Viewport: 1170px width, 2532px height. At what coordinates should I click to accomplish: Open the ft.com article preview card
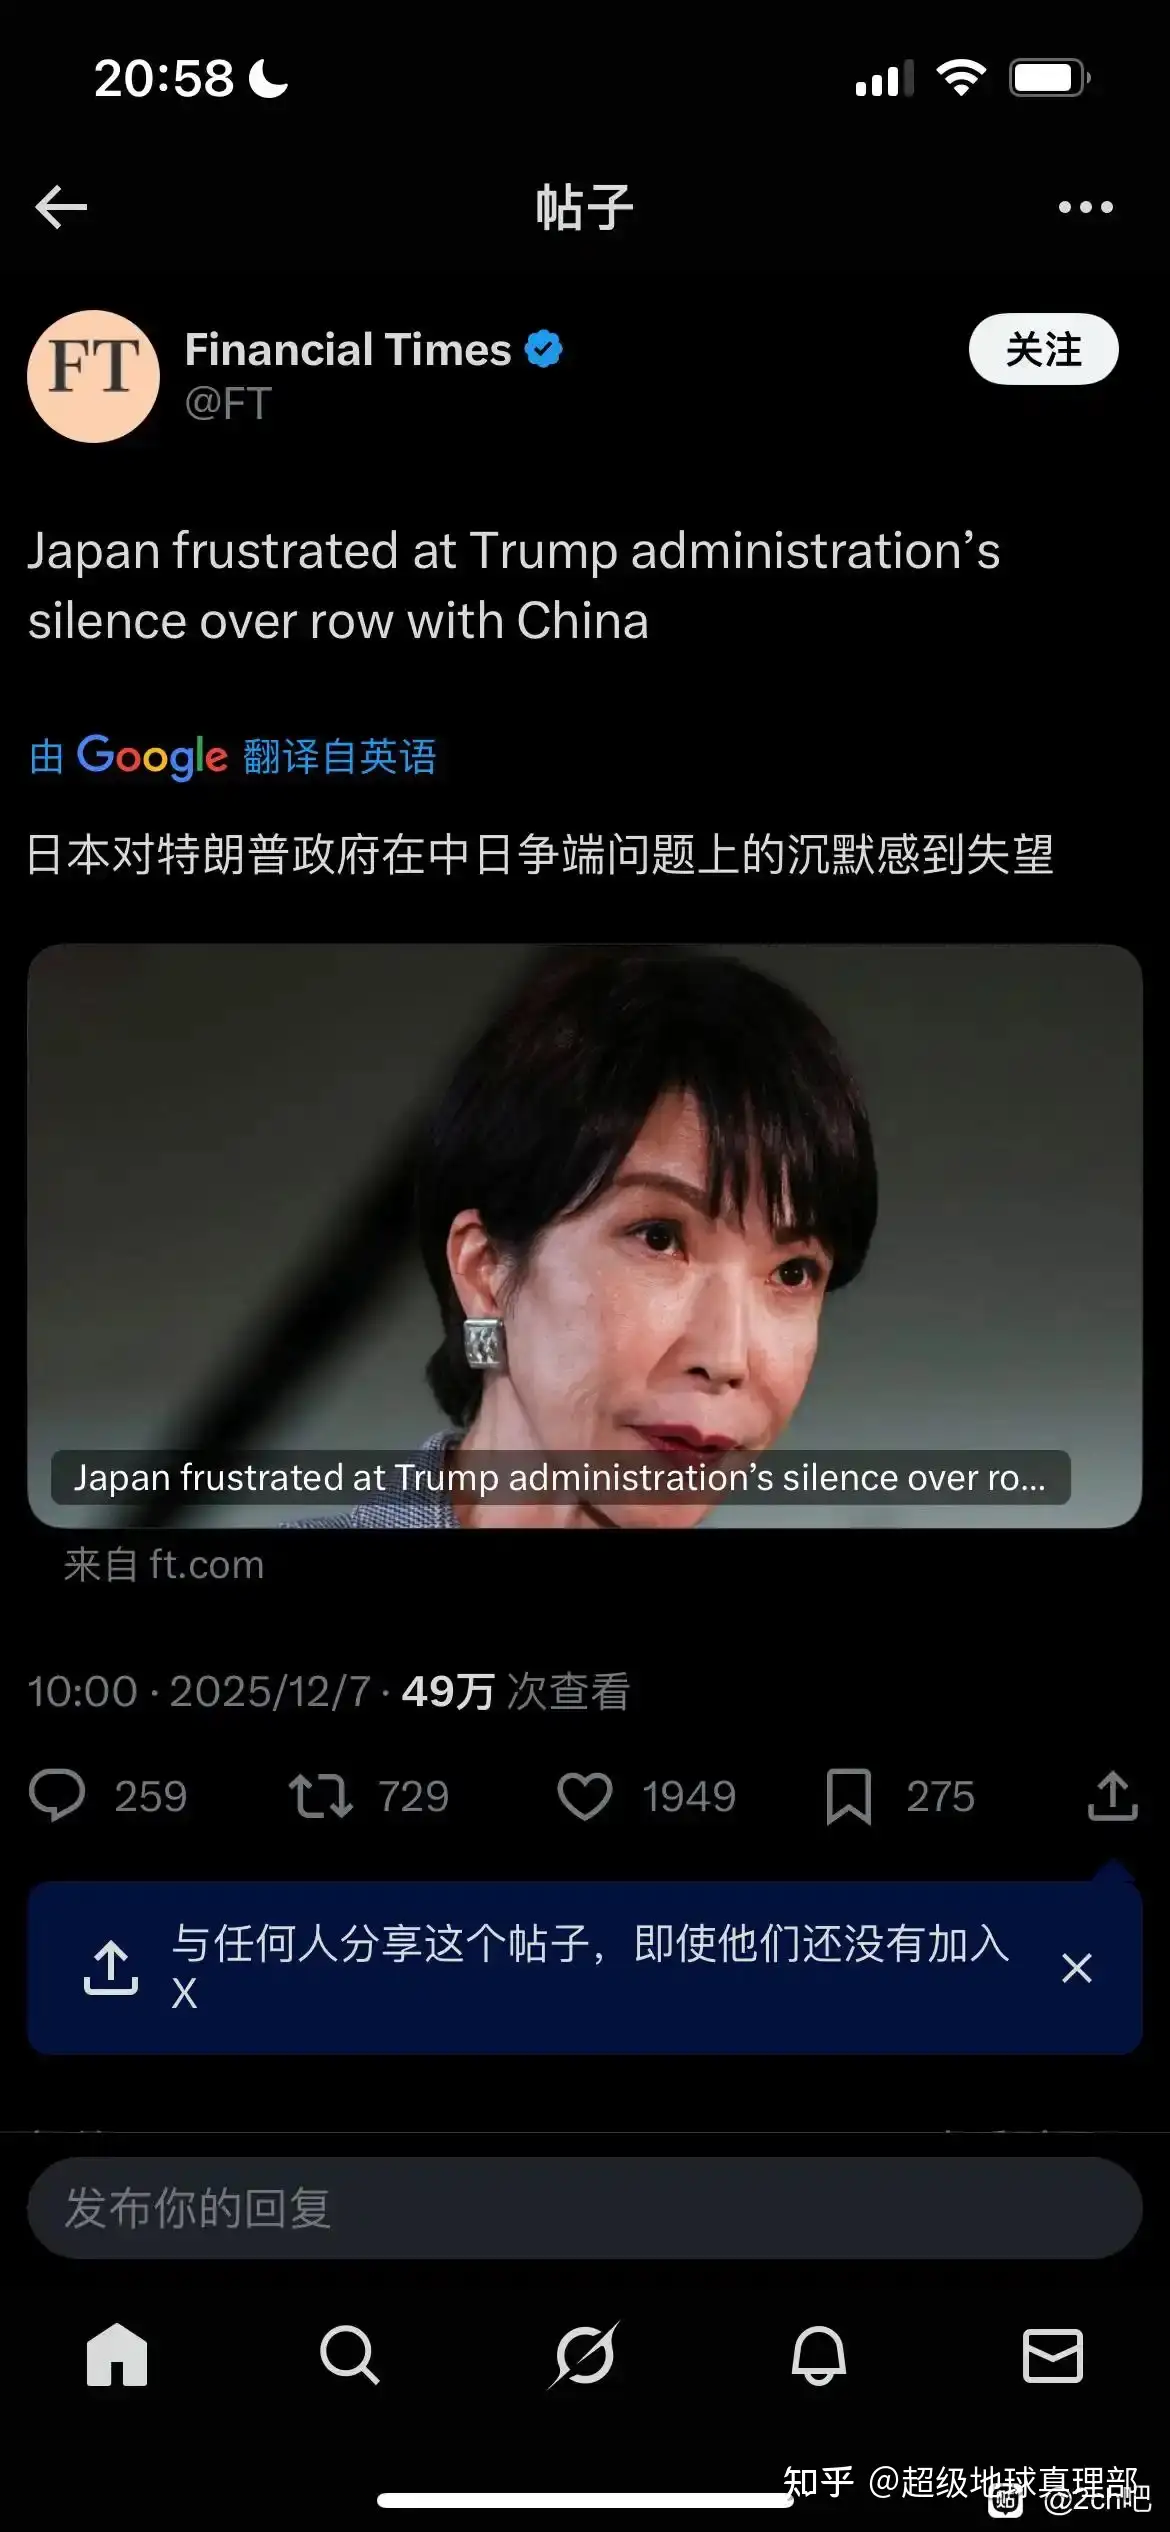(585, 1236)
